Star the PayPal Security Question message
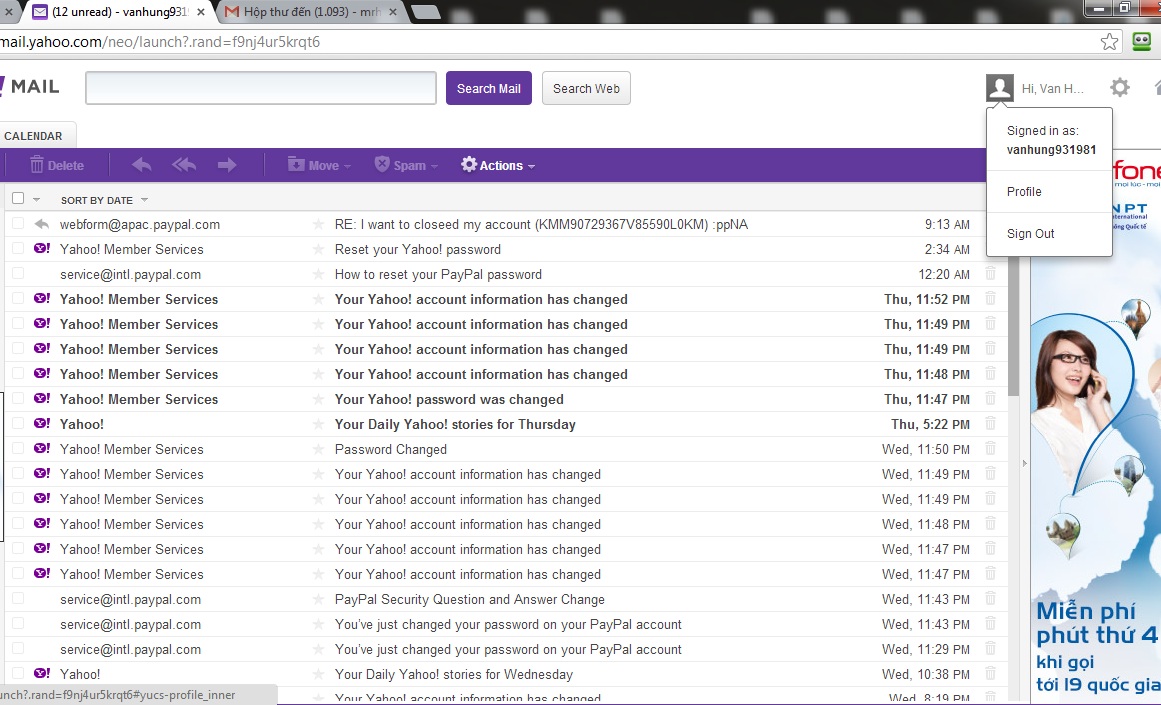This screenshot has width=1161, height=705. [x=318, y=599]
